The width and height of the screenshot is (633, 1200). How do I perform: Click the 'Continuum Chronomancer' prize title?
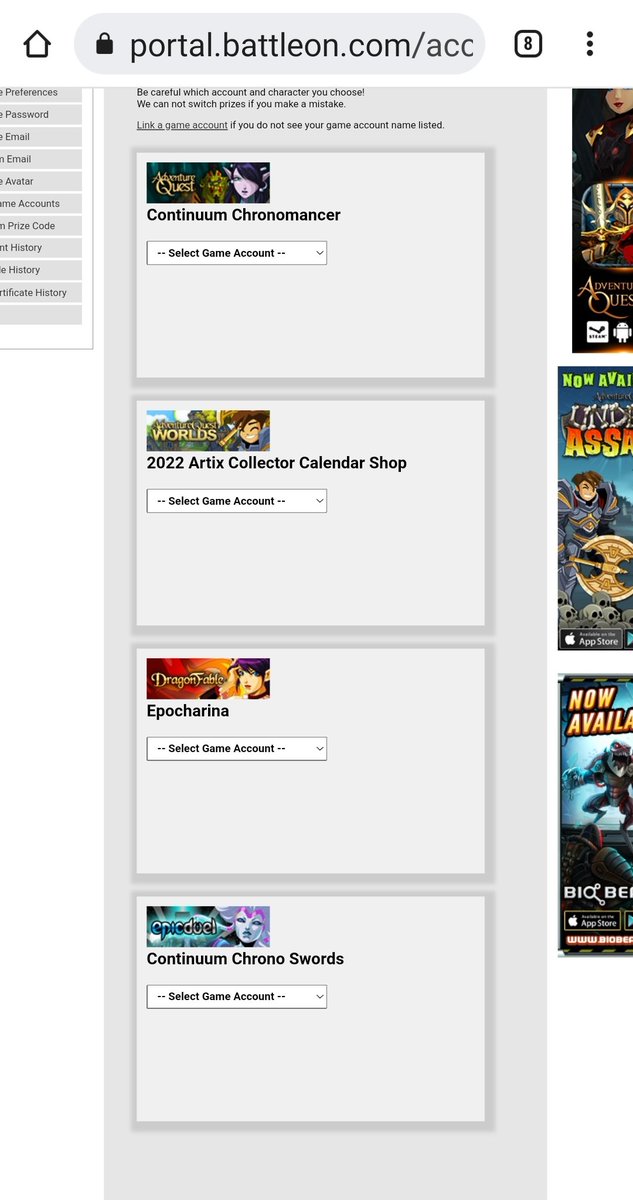pos(244,215)
